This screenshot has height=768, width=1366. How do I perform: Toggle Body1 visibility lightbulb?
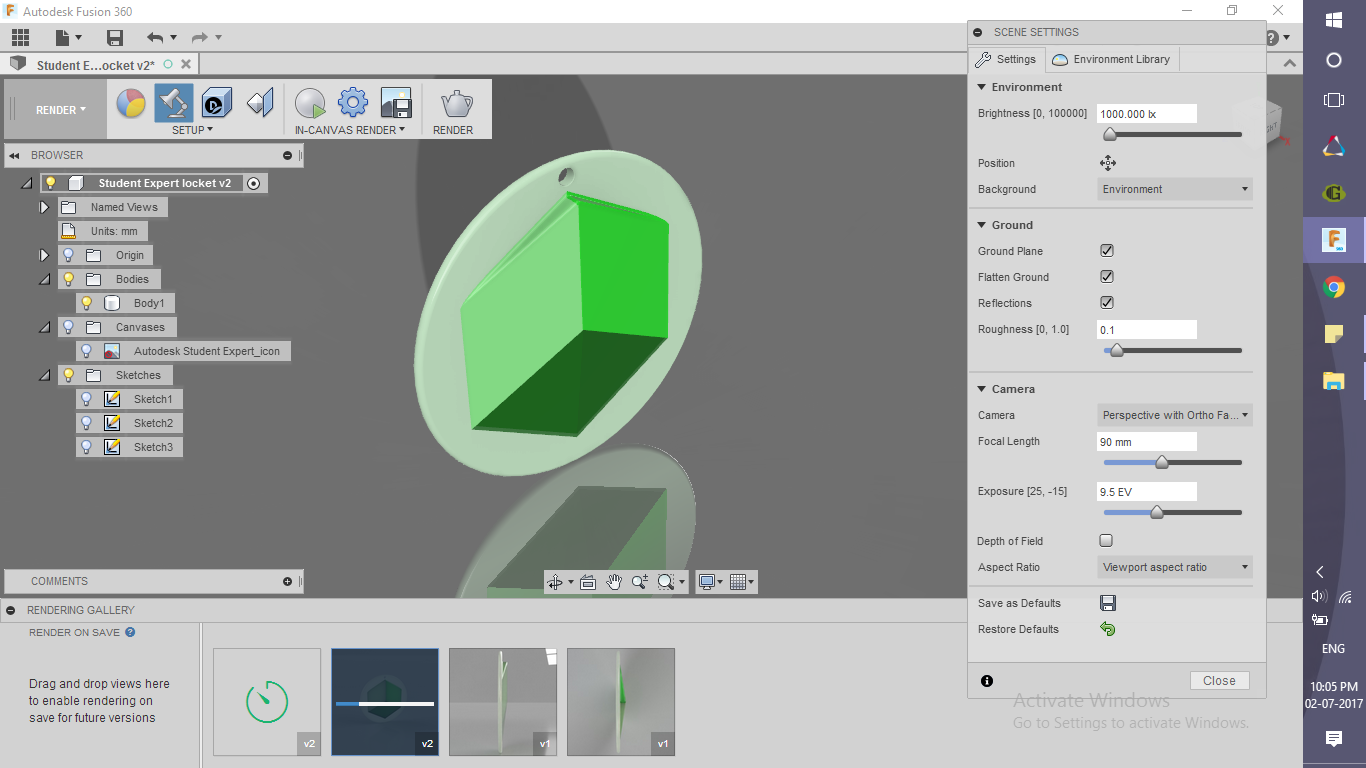pos(86,303)
